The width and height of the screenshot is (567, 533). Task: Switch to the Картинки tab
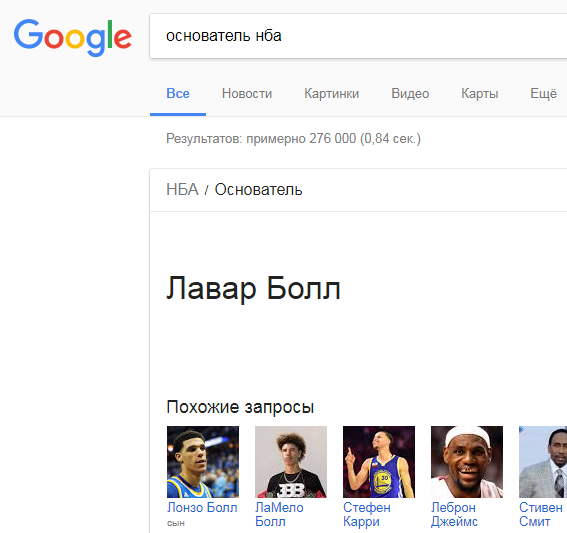(332, 93)
